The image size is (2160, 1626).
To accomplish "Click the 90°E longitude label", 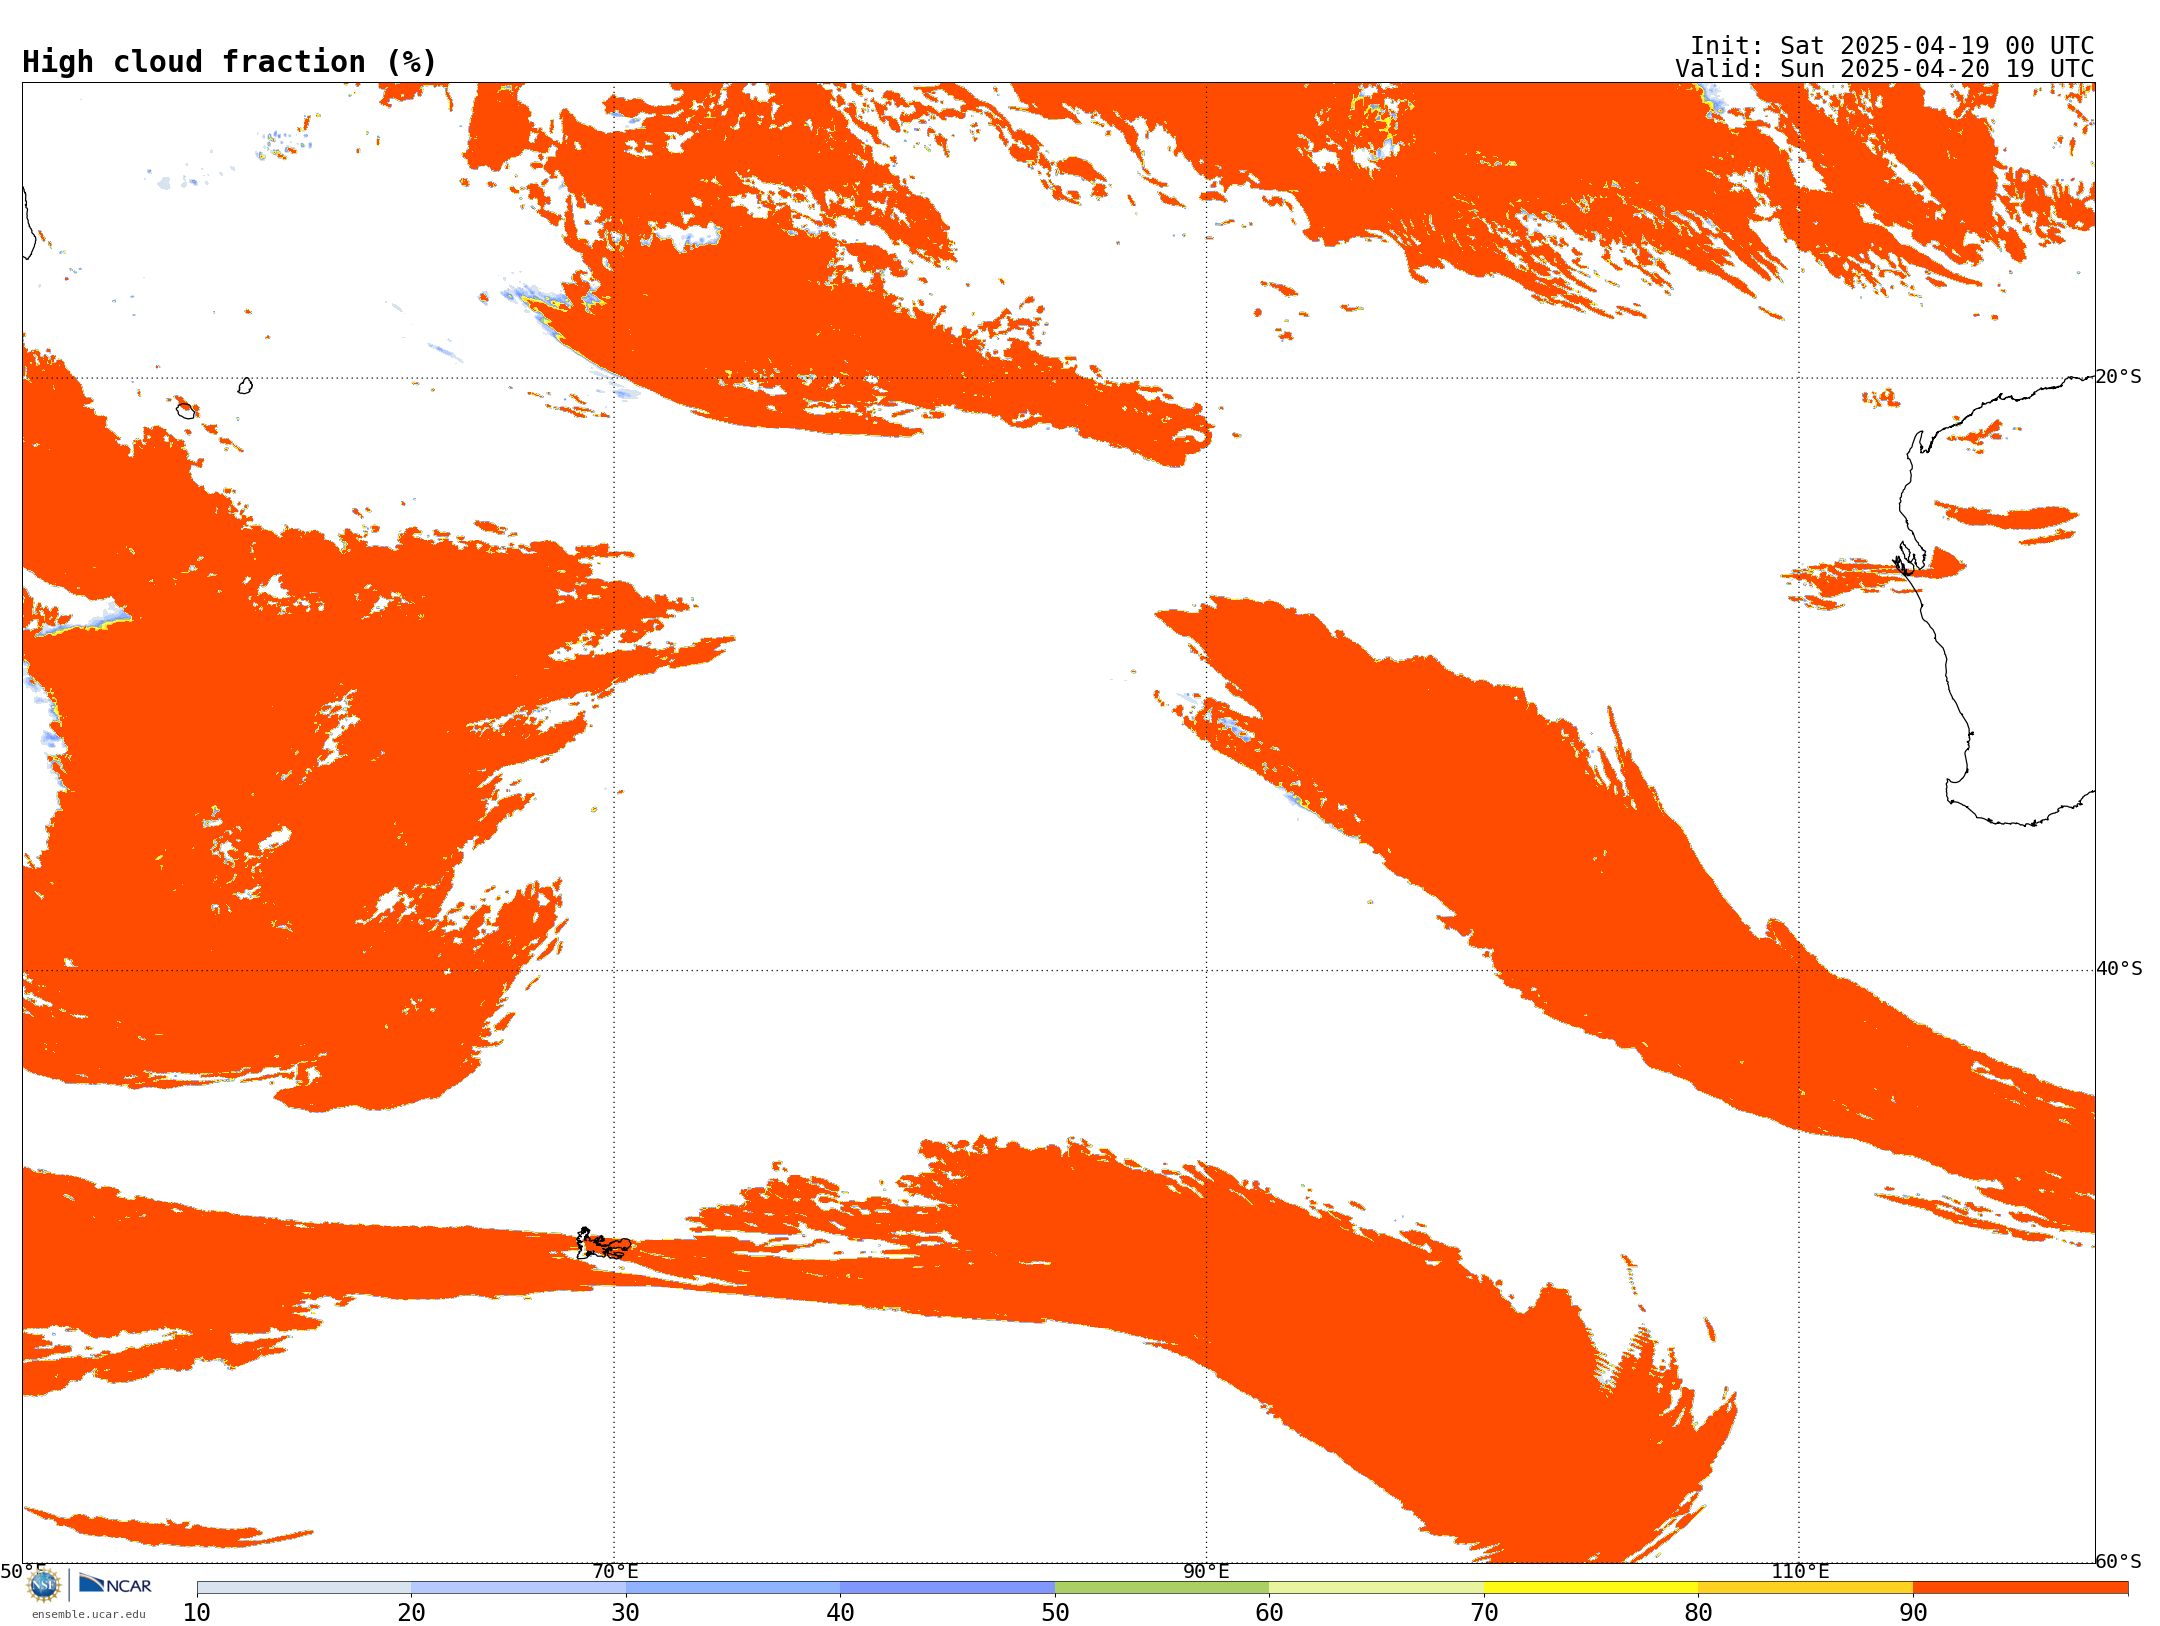I will coord(1207,1571).
